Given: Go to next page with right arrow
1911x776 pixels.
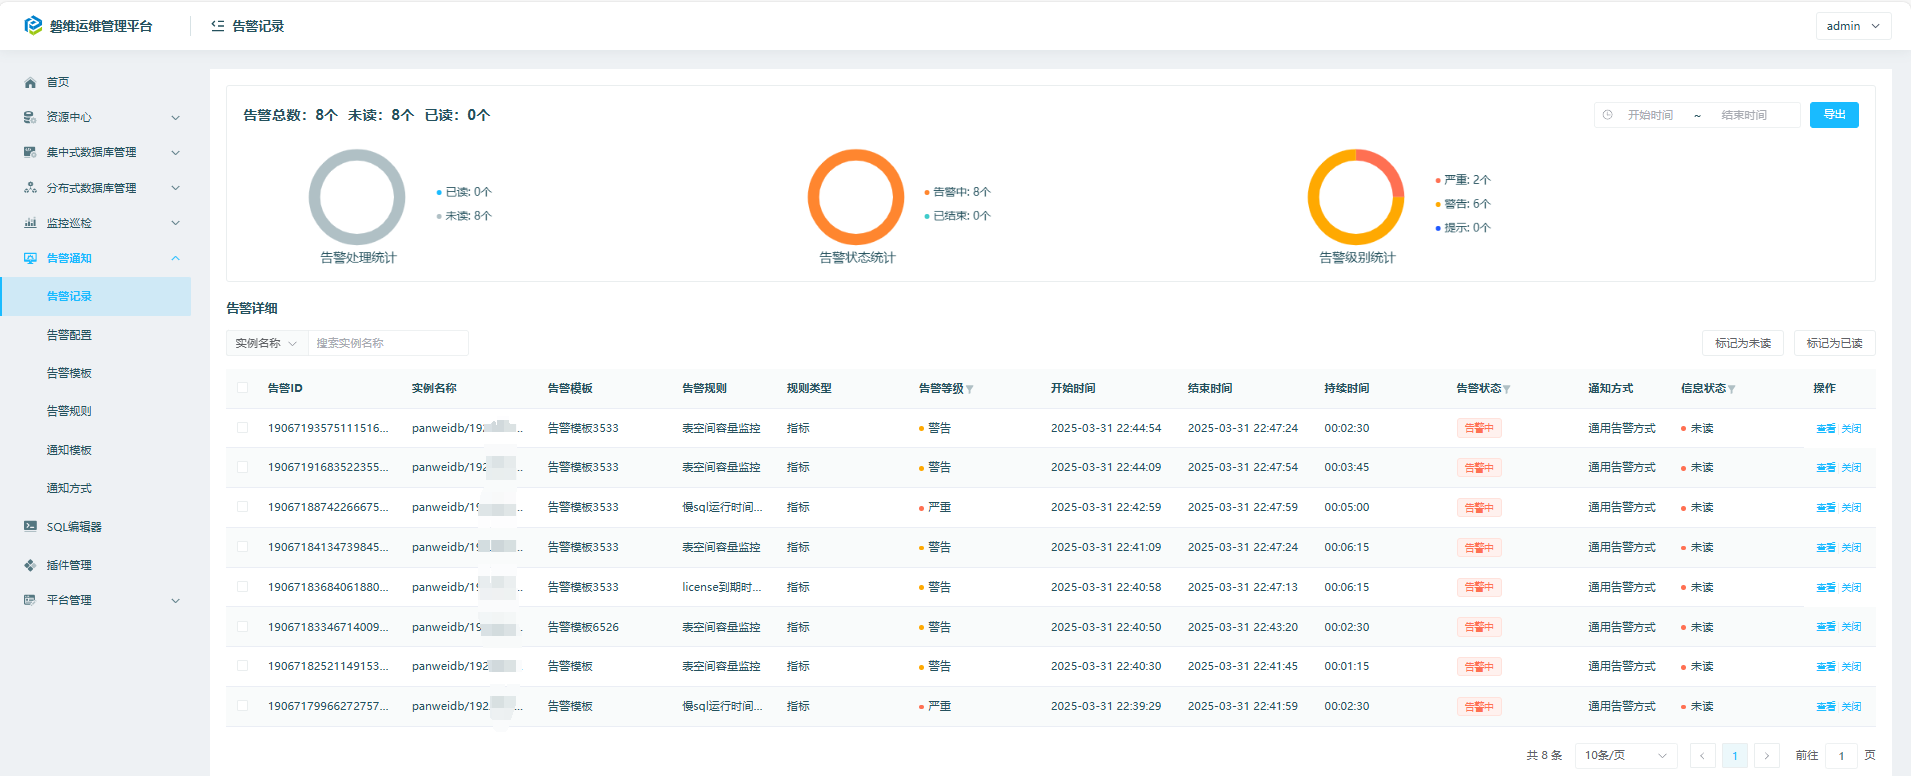Looking at the screenshot, I should (1767, 756).
